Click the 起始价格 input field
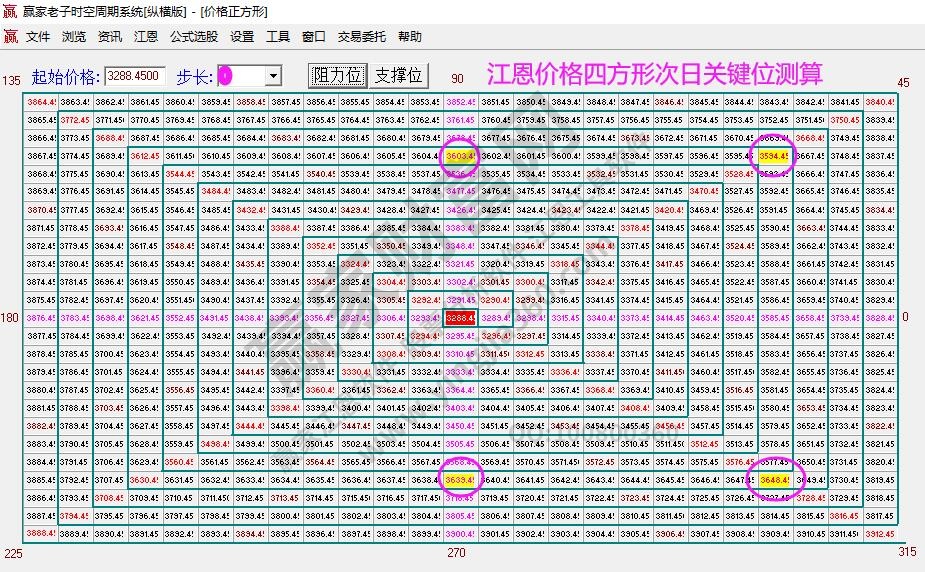This screenshot has width=925, height=572. [135, 76]
